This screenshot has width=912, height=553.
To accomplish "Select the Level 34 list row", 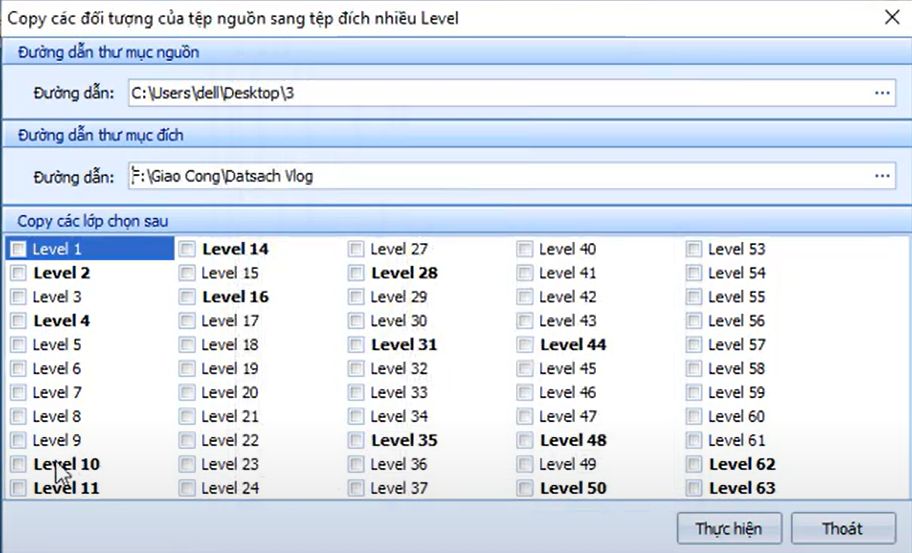I will [x=428, y=416].
